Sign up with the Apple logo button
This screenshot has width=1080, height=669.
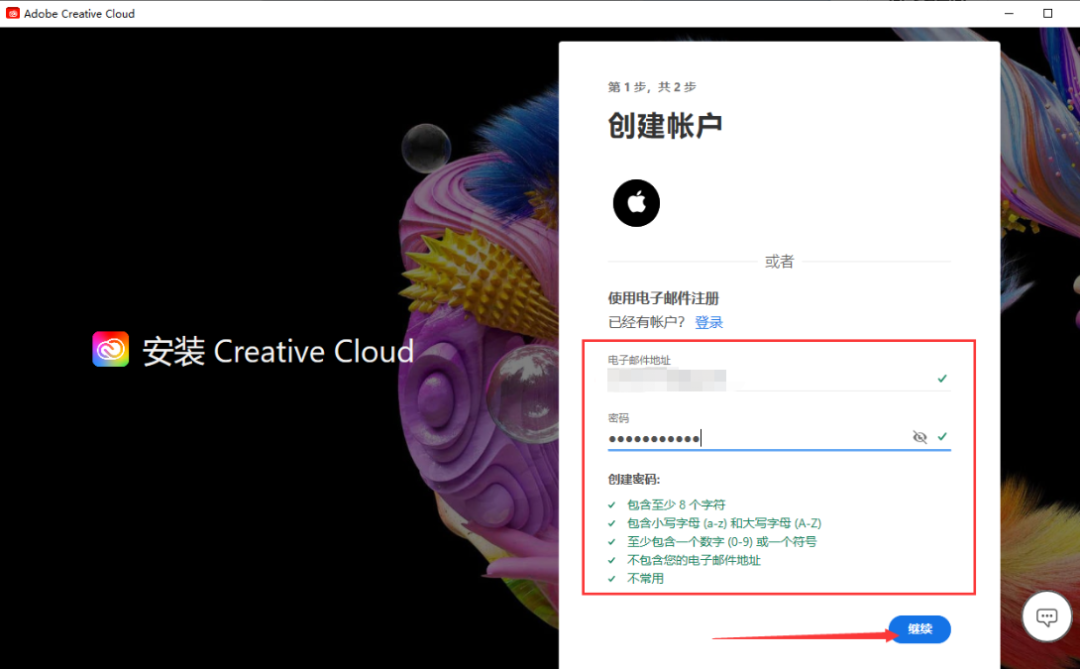[636, 203]
